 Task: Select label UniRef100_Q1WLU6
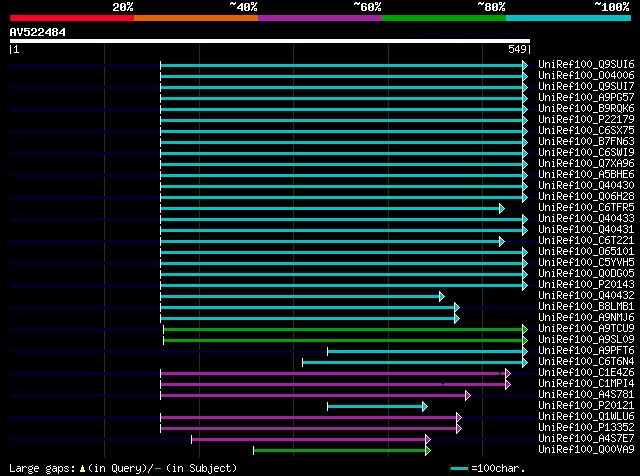pyautogui.click(x=586, y=417)
